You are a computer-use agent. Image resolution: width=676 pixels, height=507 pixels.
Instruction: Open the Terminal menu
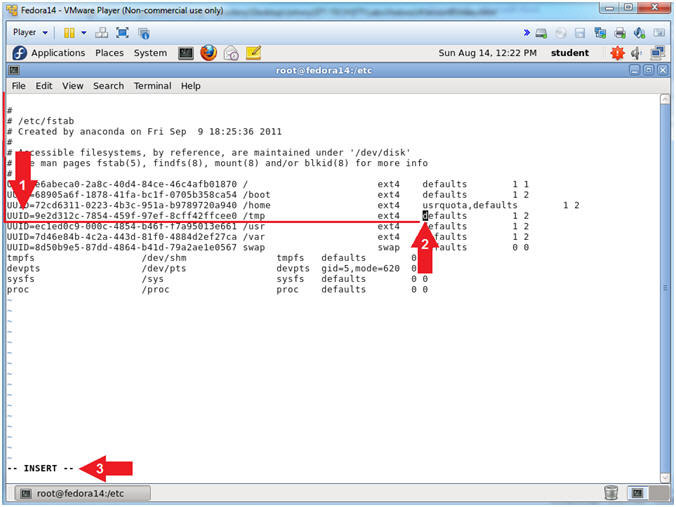(x=153, y=86)
